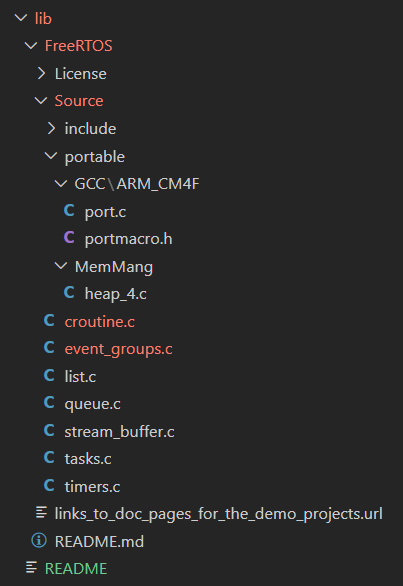The height and width of the screenshot is (586, 403).
Task: Click the text file icon beside green README
Action: point(31,568)
